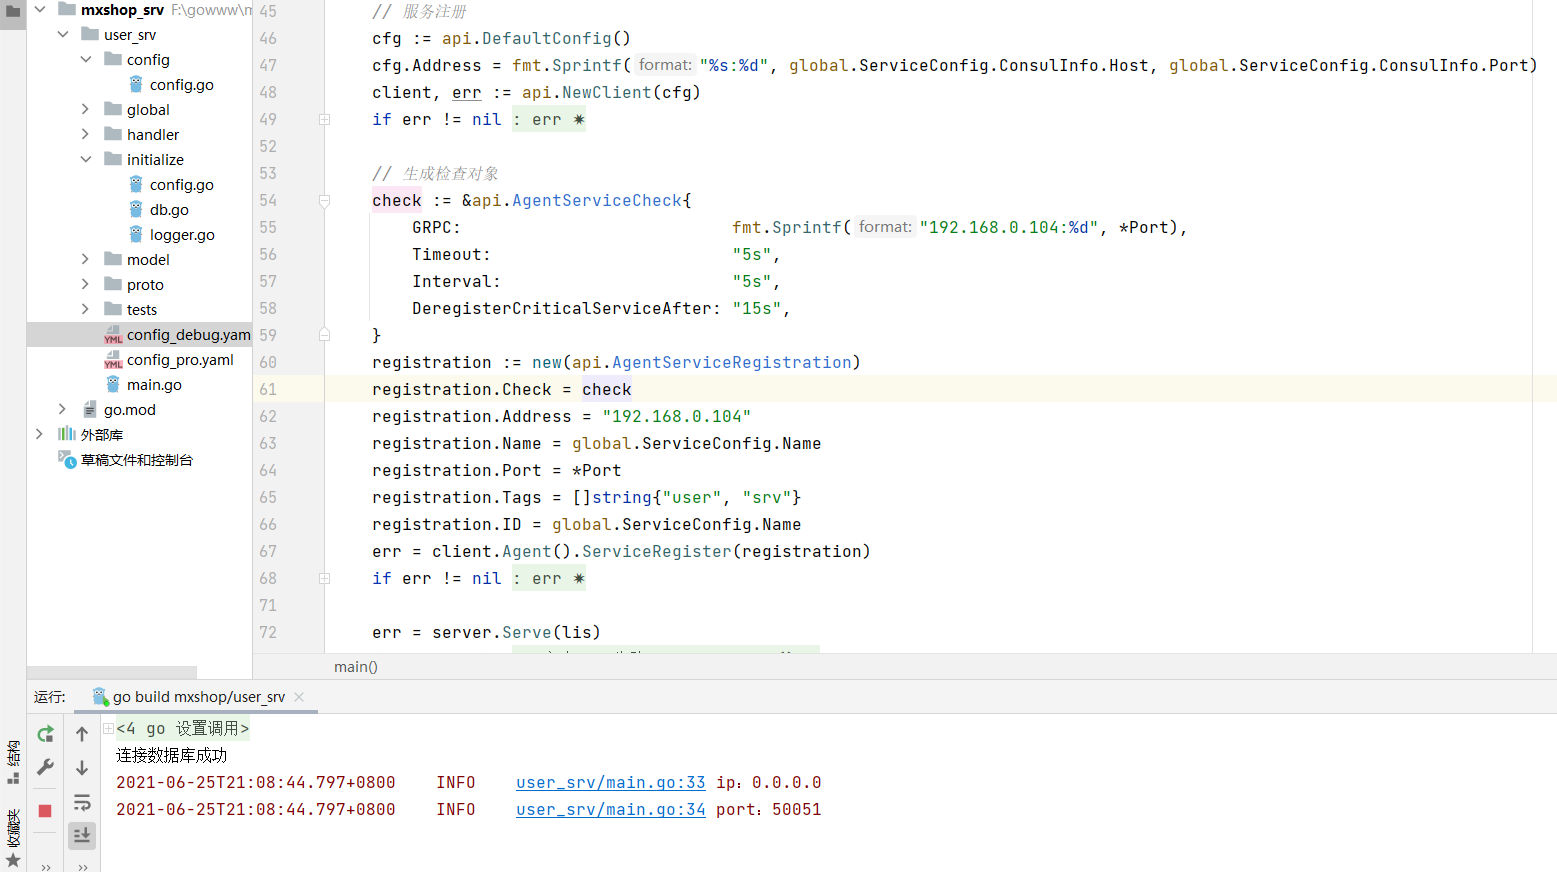Viewport: 1557px width, 872px height.
Task: Collapse the config folder chevron
Action: (86, 59)
